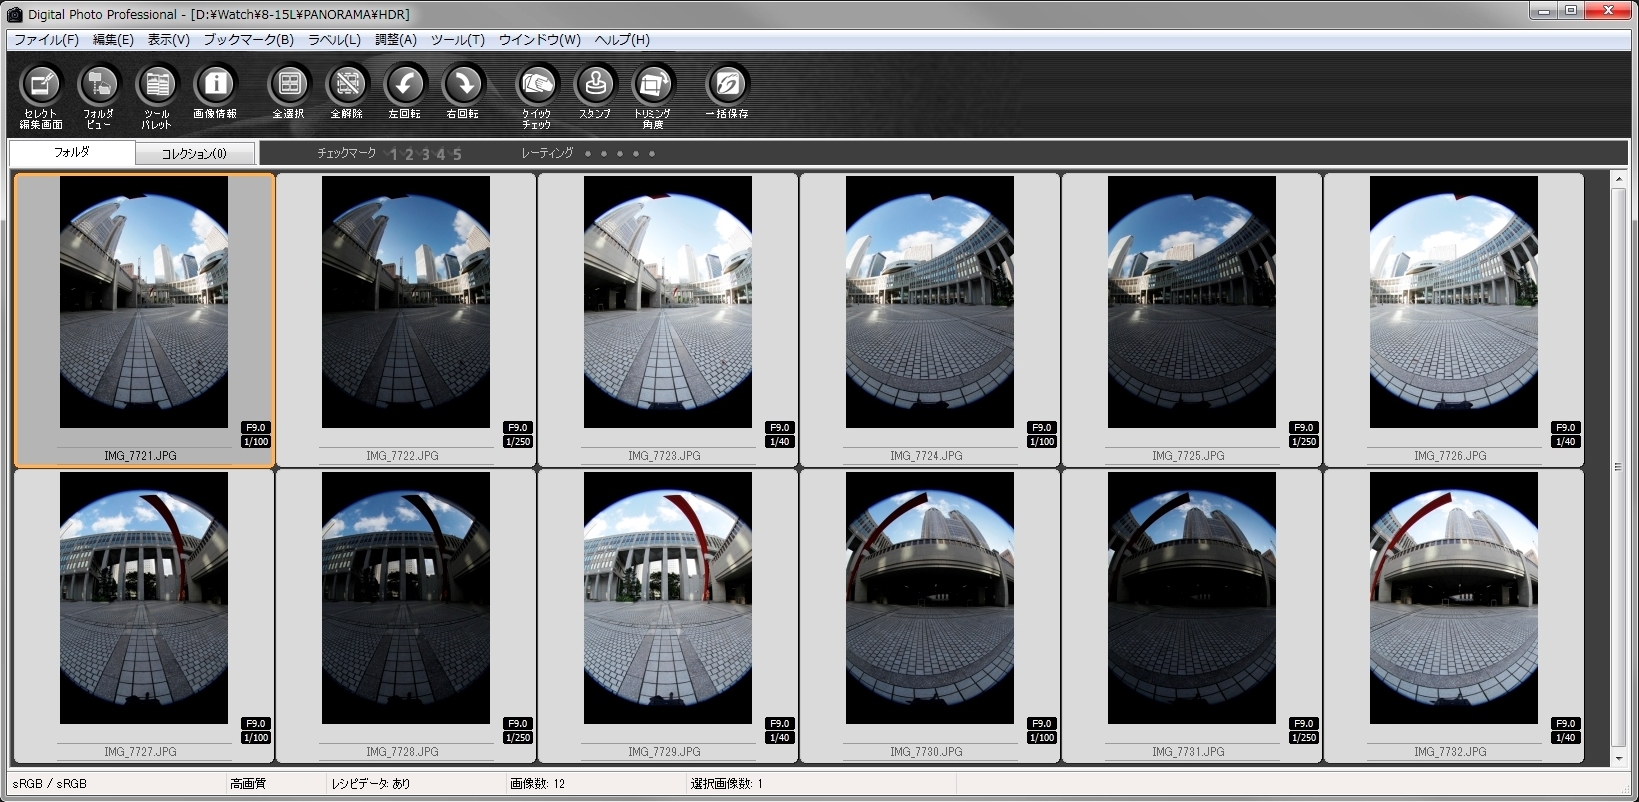The width and height of the screenshot is (1639, 802).
Task: Switch to the コレクション(0) tab
Action: (x=195, y=154)
